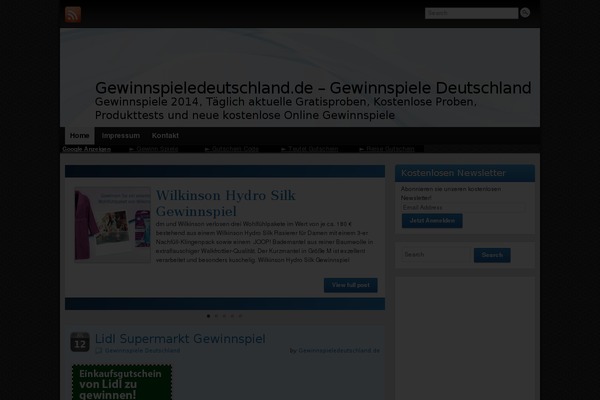Open the author link Gewinnspieledeutschland.de
Viewport: 600px width, 400px height.
[339, 351]
